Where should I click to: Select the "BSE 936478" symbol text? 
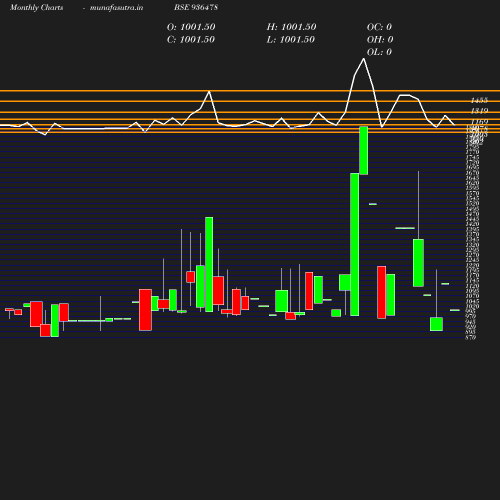coord(196,7)
